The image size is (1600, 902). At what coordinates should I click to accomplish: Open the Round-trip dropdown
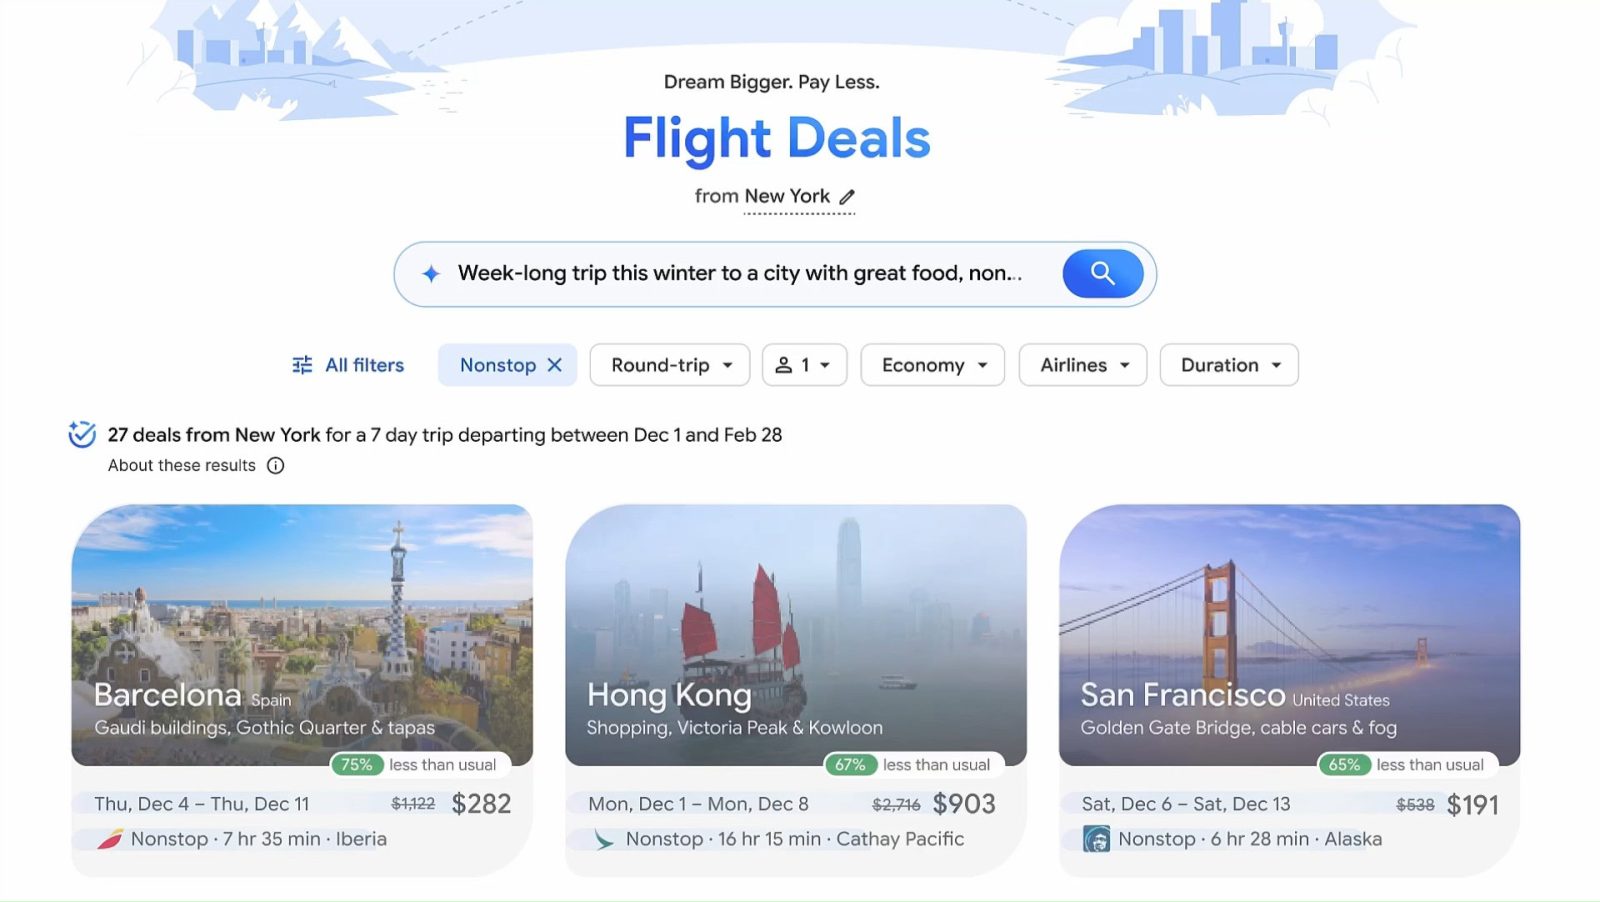pyautogui.click(x=669, y=365)
